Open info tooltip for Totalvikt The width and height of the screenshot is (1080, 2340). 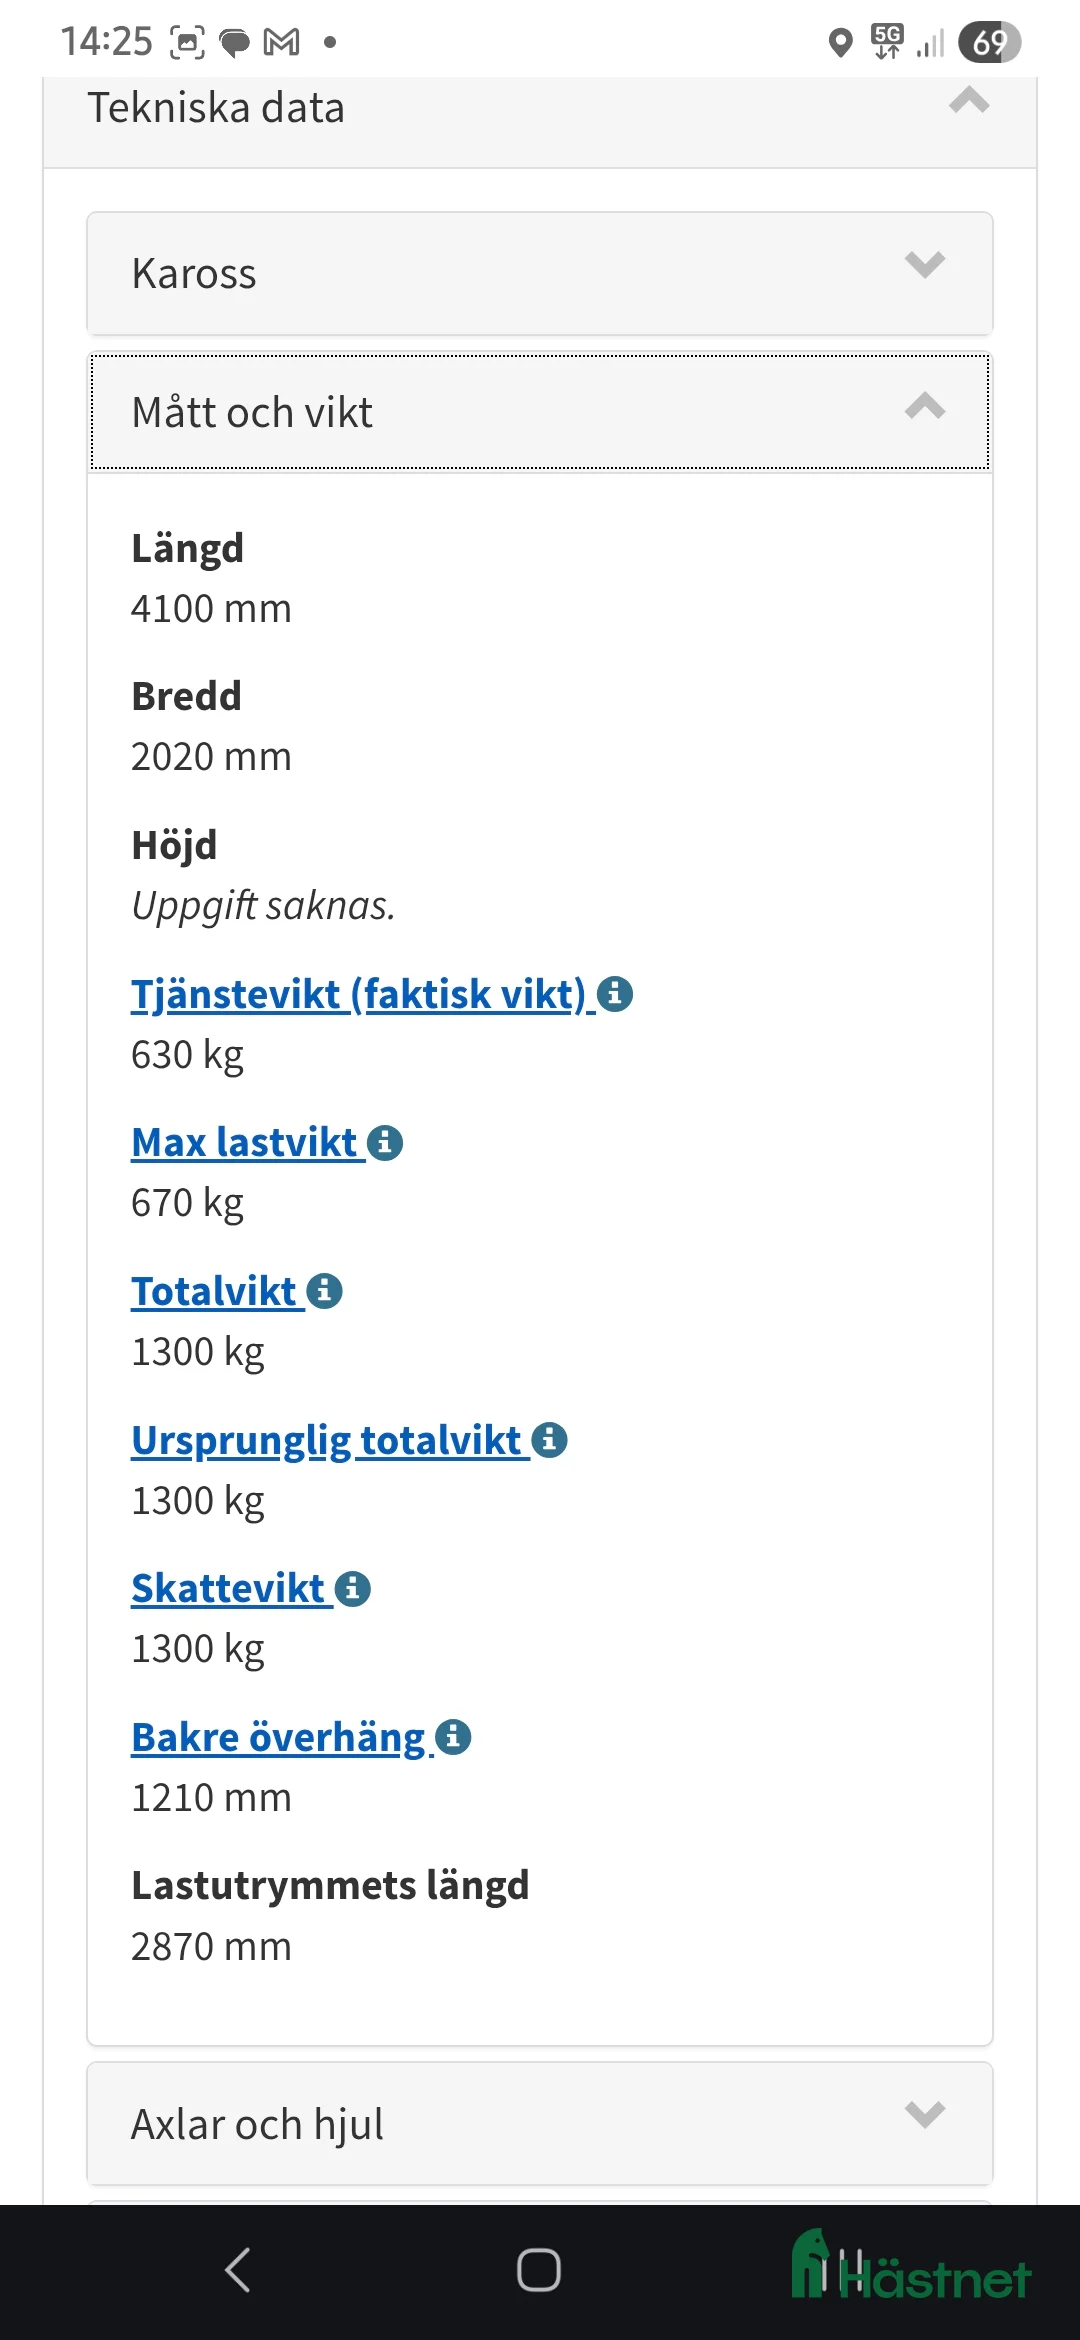pyautogui.click(x=323, y=1290)
